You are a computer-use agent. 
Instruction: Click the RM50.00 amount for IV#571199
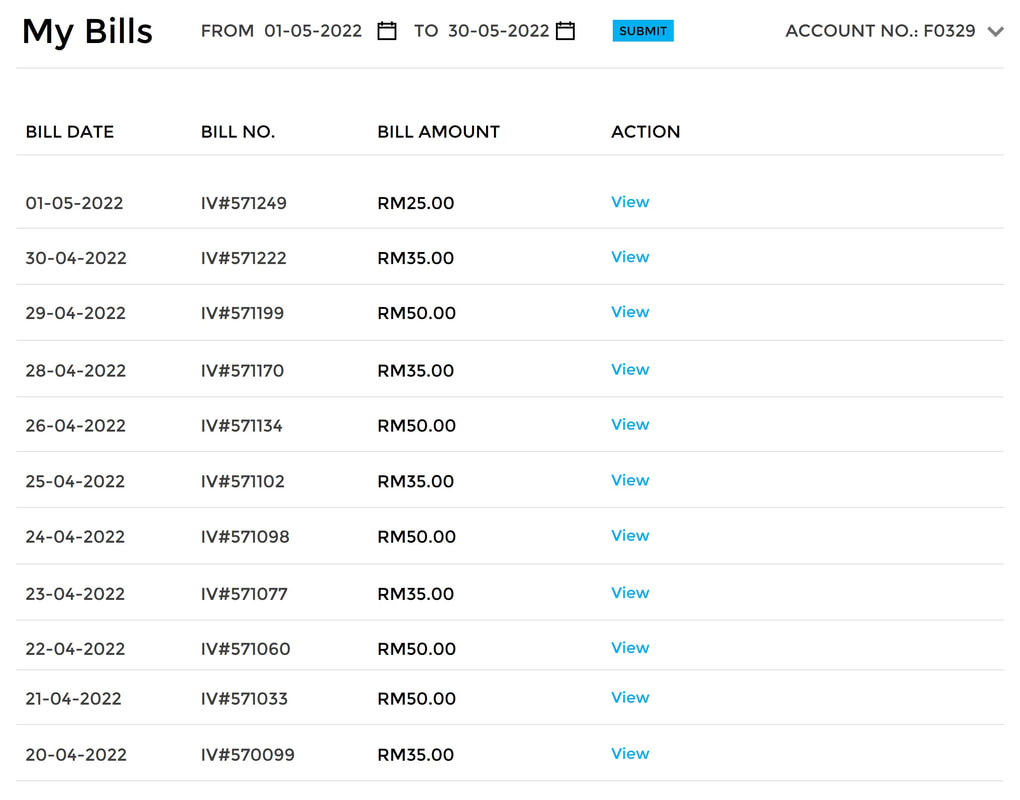416,313
